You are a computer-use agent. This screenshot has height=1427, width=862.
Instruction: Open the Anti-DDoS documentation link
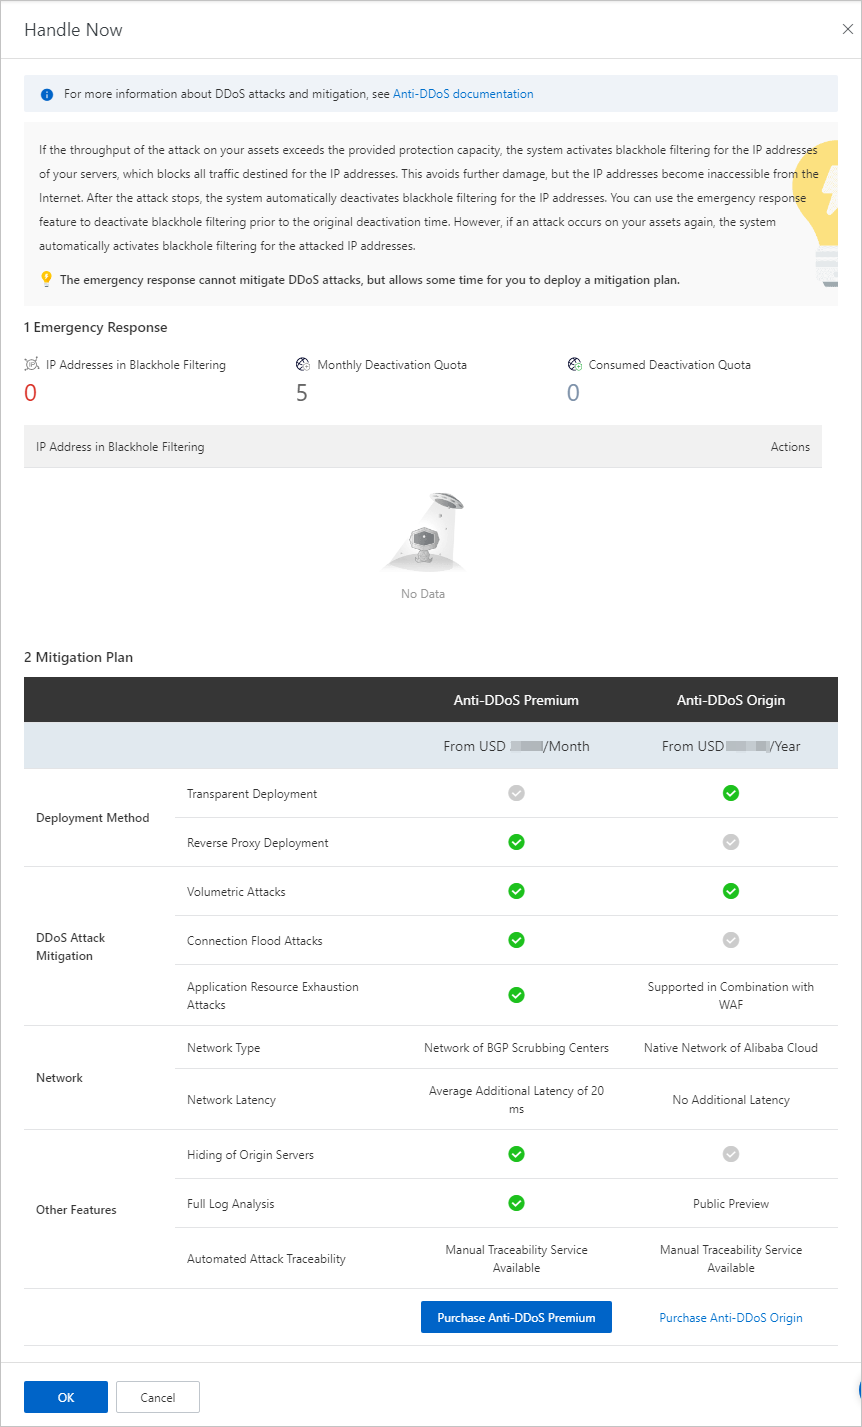click(x=463, y=94)
